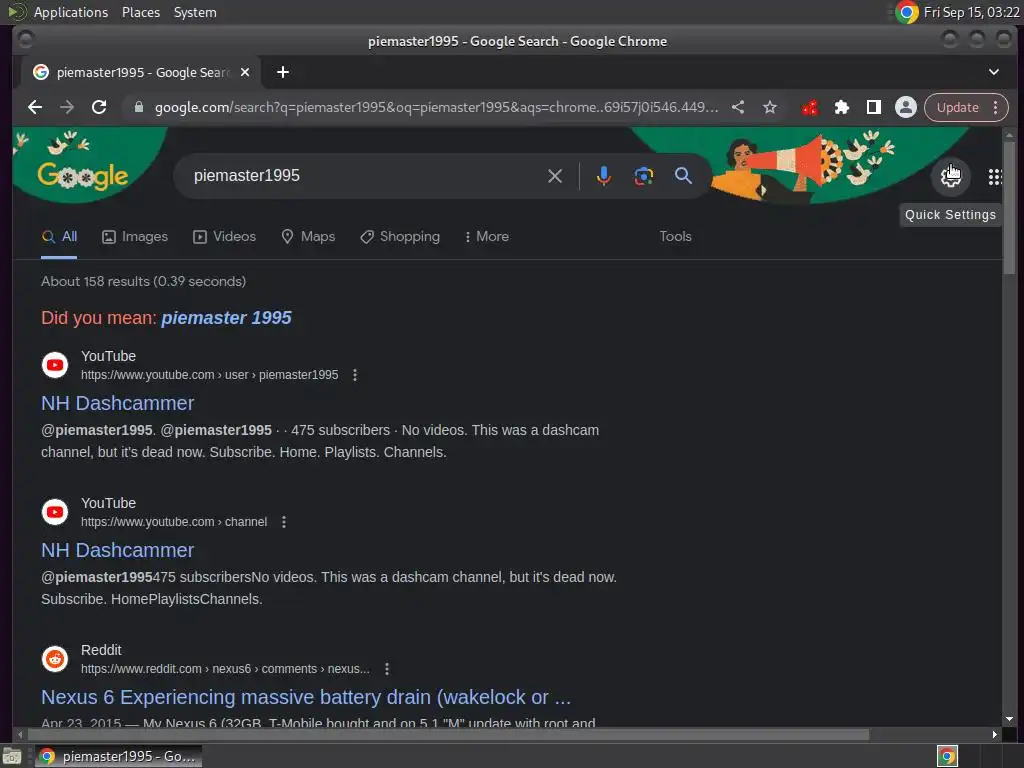The height and width of the screenshot is (768, 1024).
Task: Open the second NH Dashcammer result
Action: point(118,550)
